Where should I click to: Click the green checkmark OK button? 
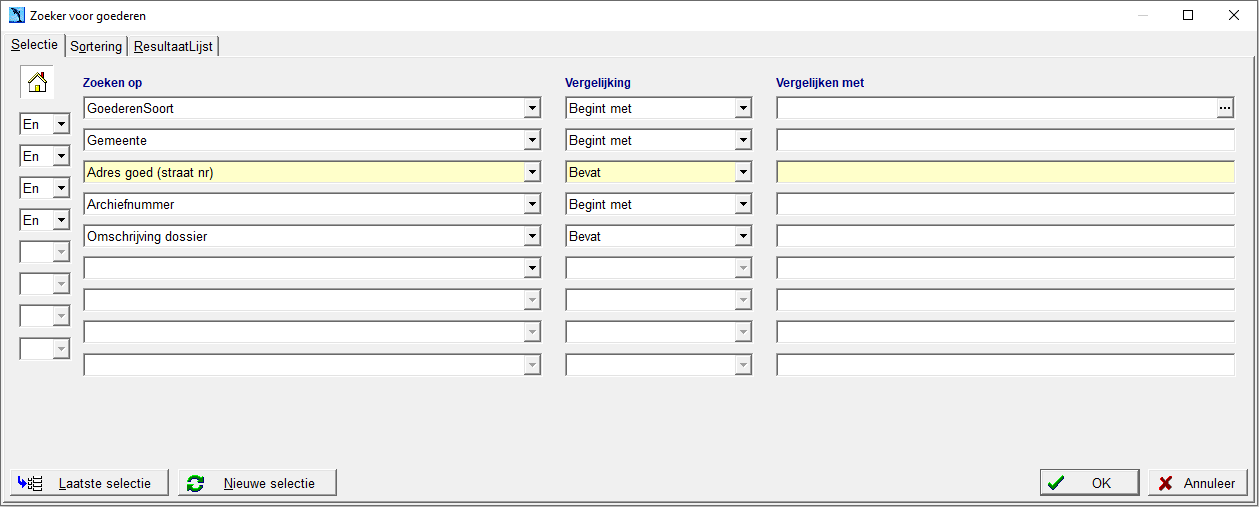[x=1089, y=483]
